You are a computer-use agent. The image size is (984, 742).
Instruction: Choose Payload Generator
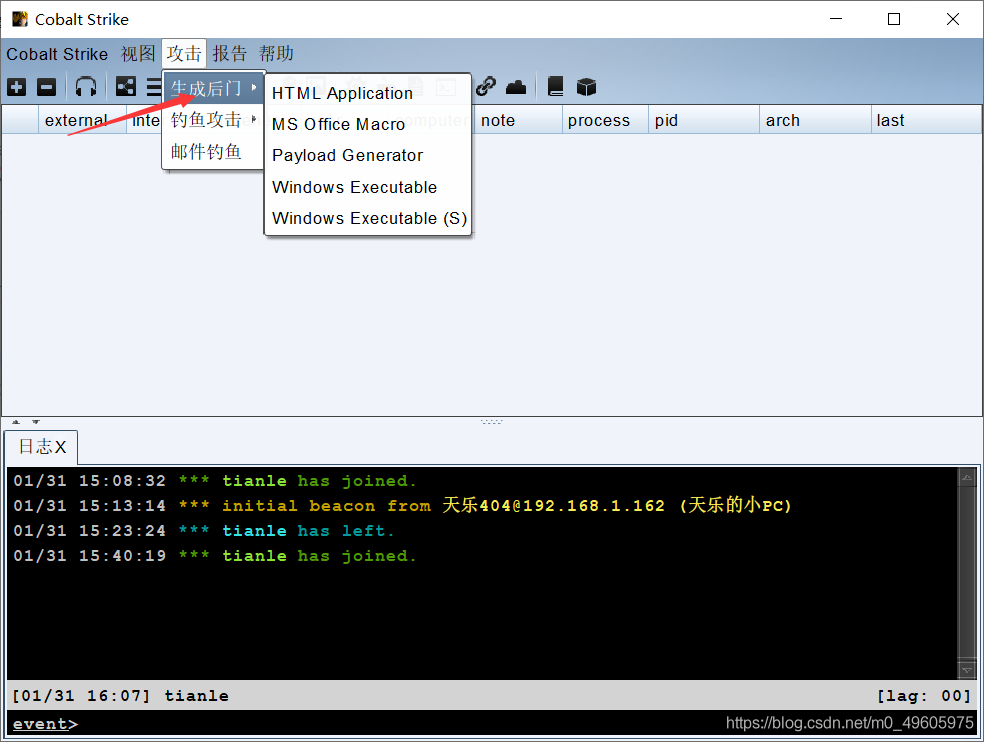tap(368, 156)
